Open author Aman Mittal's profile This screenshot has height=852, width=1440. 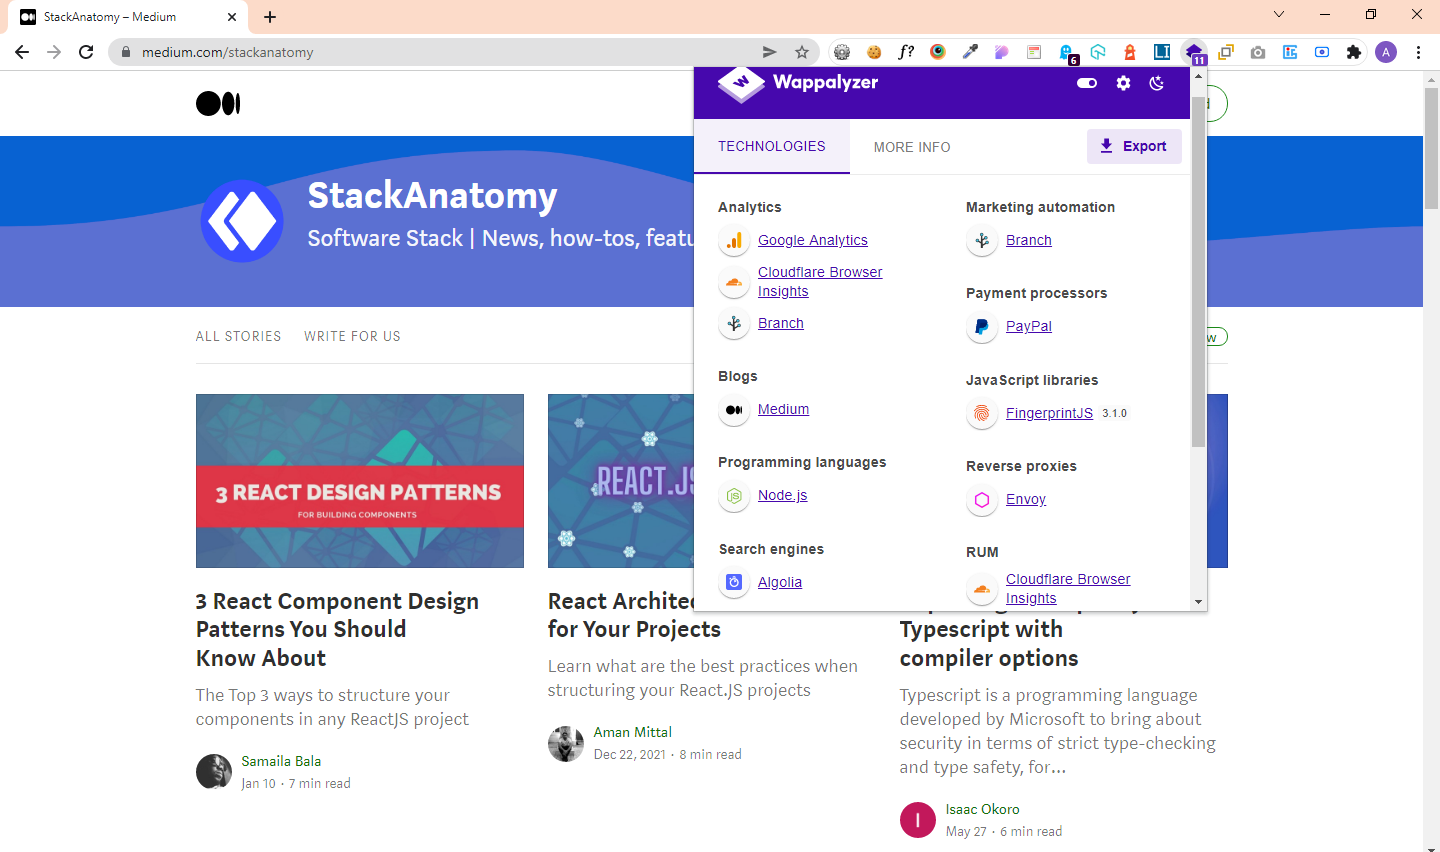pyautogui.click(x=633, y=732)
